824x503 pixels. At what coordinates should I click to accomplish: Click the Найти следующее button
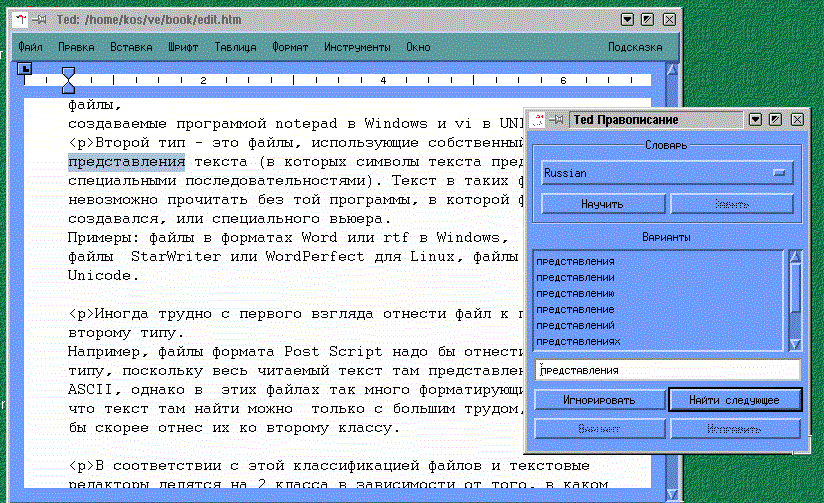click(736, 400)
